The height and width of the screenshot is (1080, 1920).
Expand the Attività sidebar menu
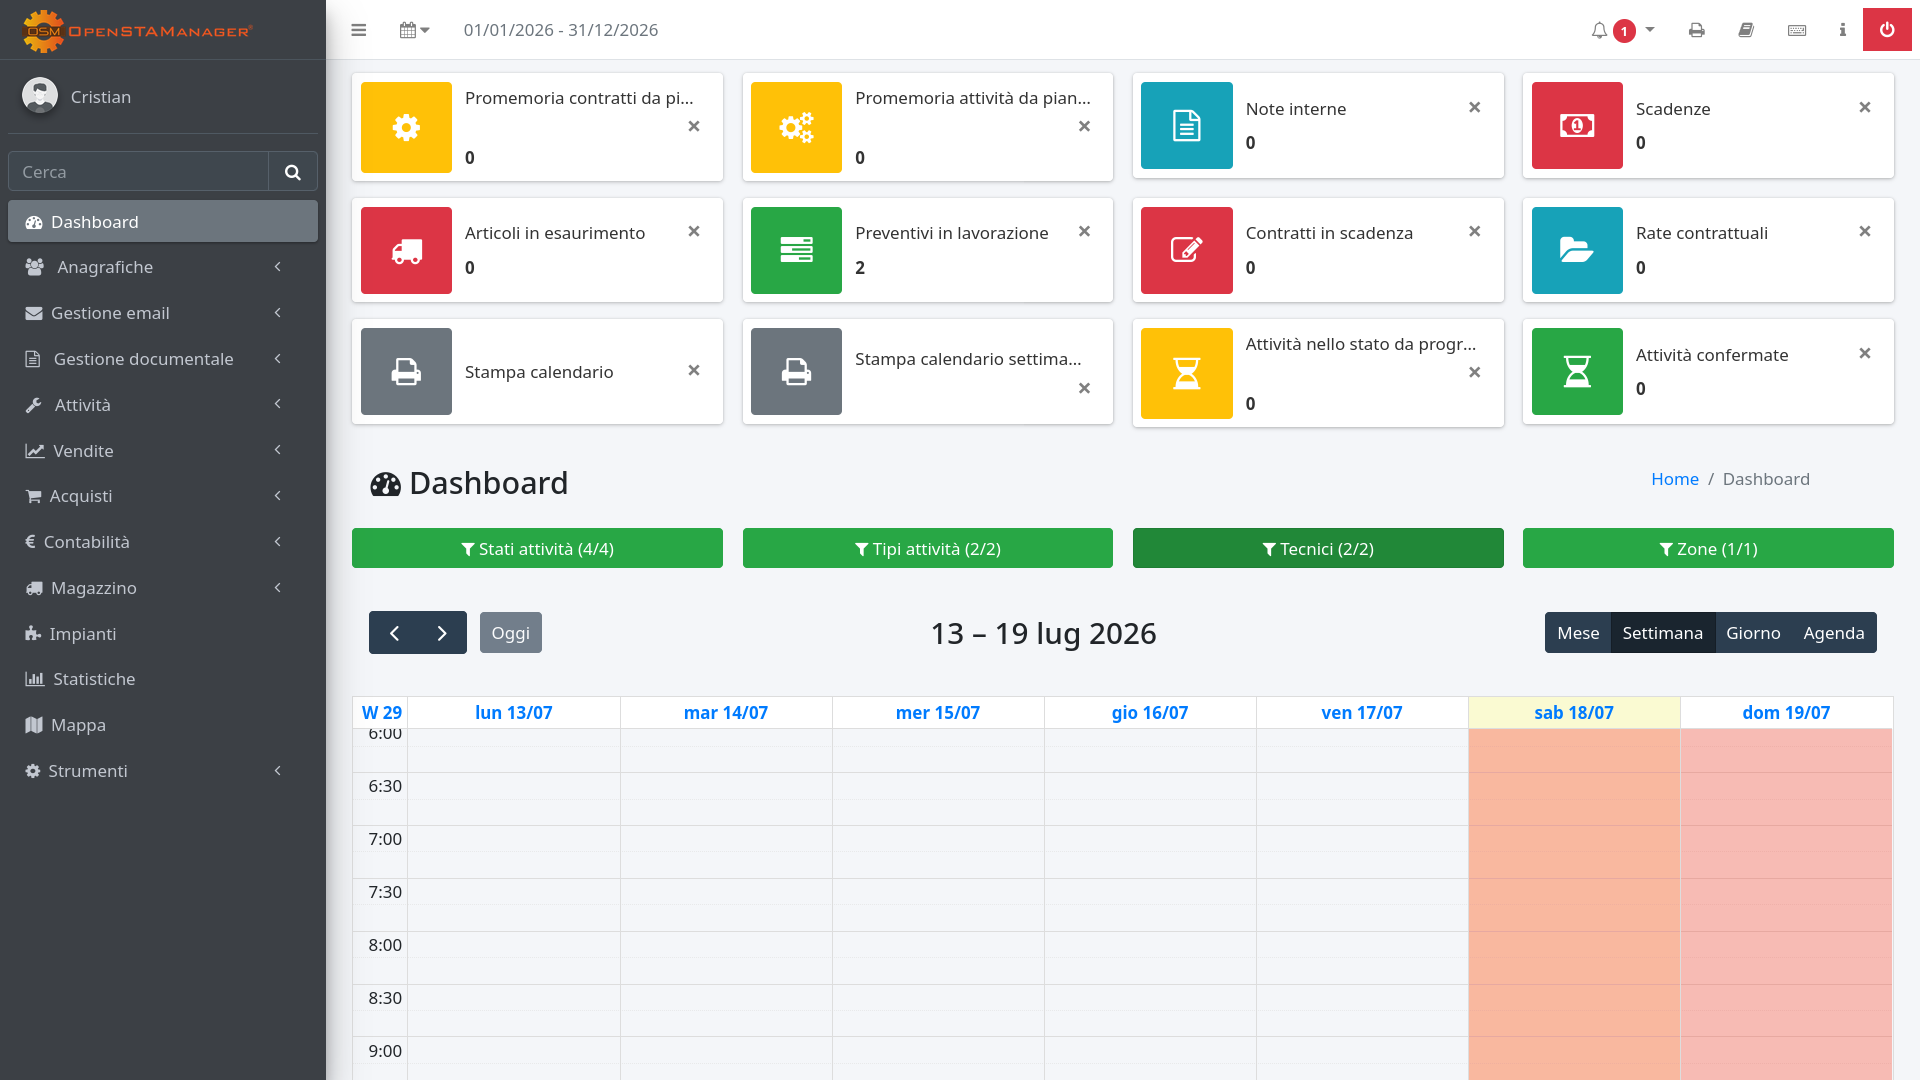coord(163,405)
